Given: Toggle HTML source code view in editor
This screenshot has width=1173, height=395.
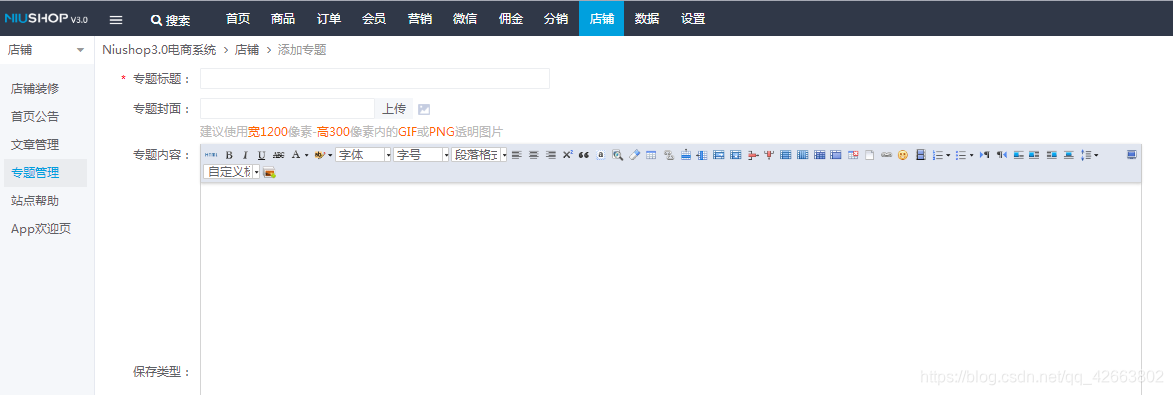Looking at the screenshot, I should tap(211, 155).
